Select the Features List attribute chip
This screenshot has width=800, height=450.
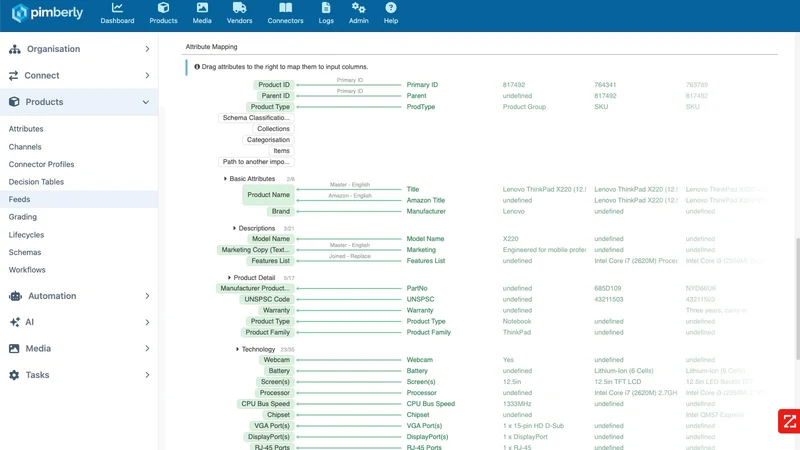270,261
